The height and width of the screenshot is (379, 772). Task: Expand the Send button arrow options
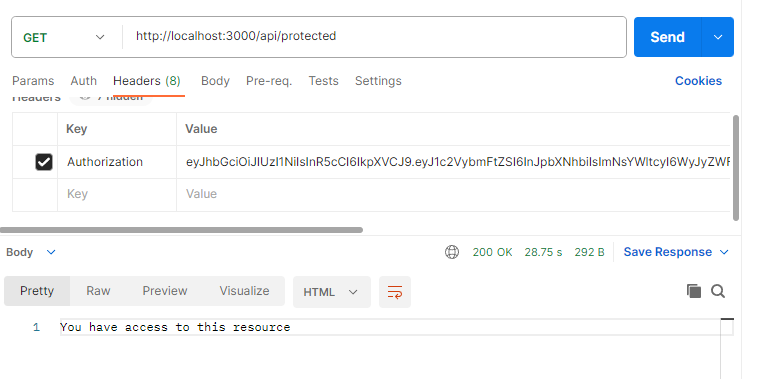tap(718, 37)
